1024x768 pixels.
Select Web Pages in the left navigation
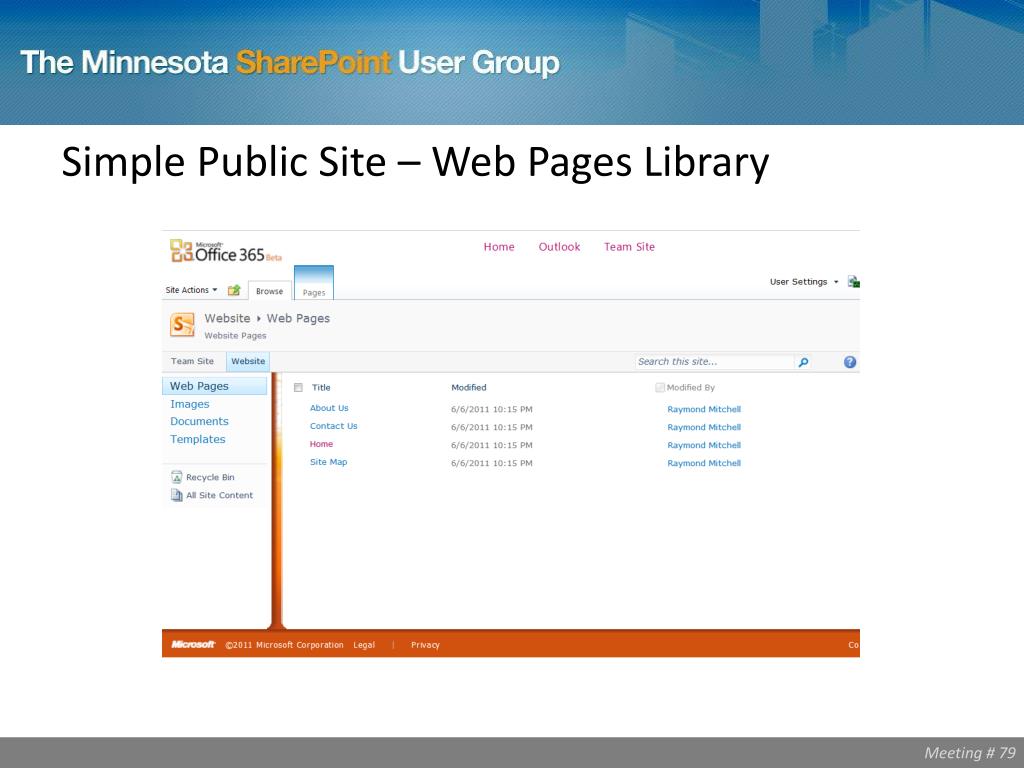tap(214, 386)
